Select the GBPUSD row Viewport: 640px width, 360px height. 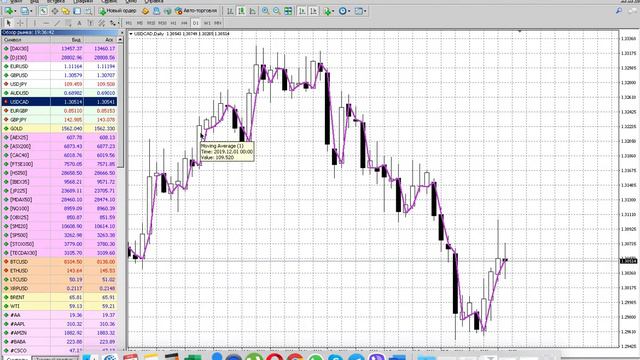click(59, 75)
